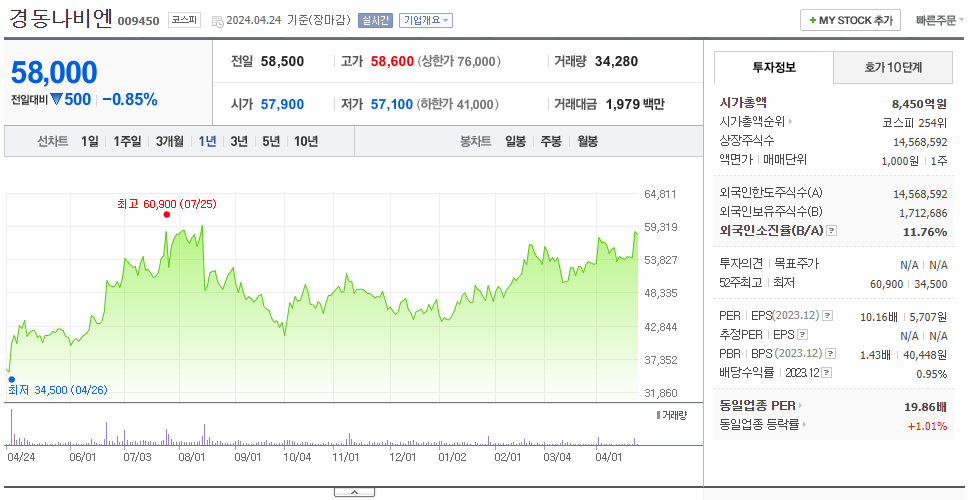
Task: Select the 1일 line chart period
Action: coord(90,141)
